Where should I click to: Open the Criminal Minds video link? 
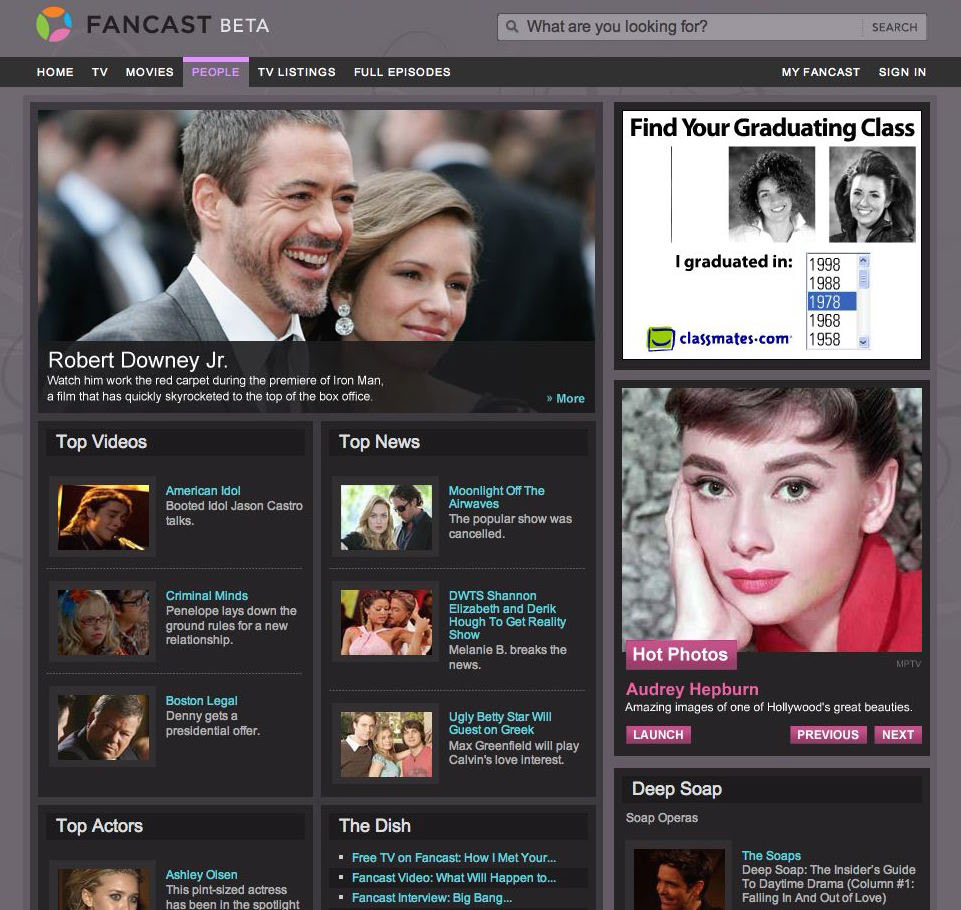[207, 595]
